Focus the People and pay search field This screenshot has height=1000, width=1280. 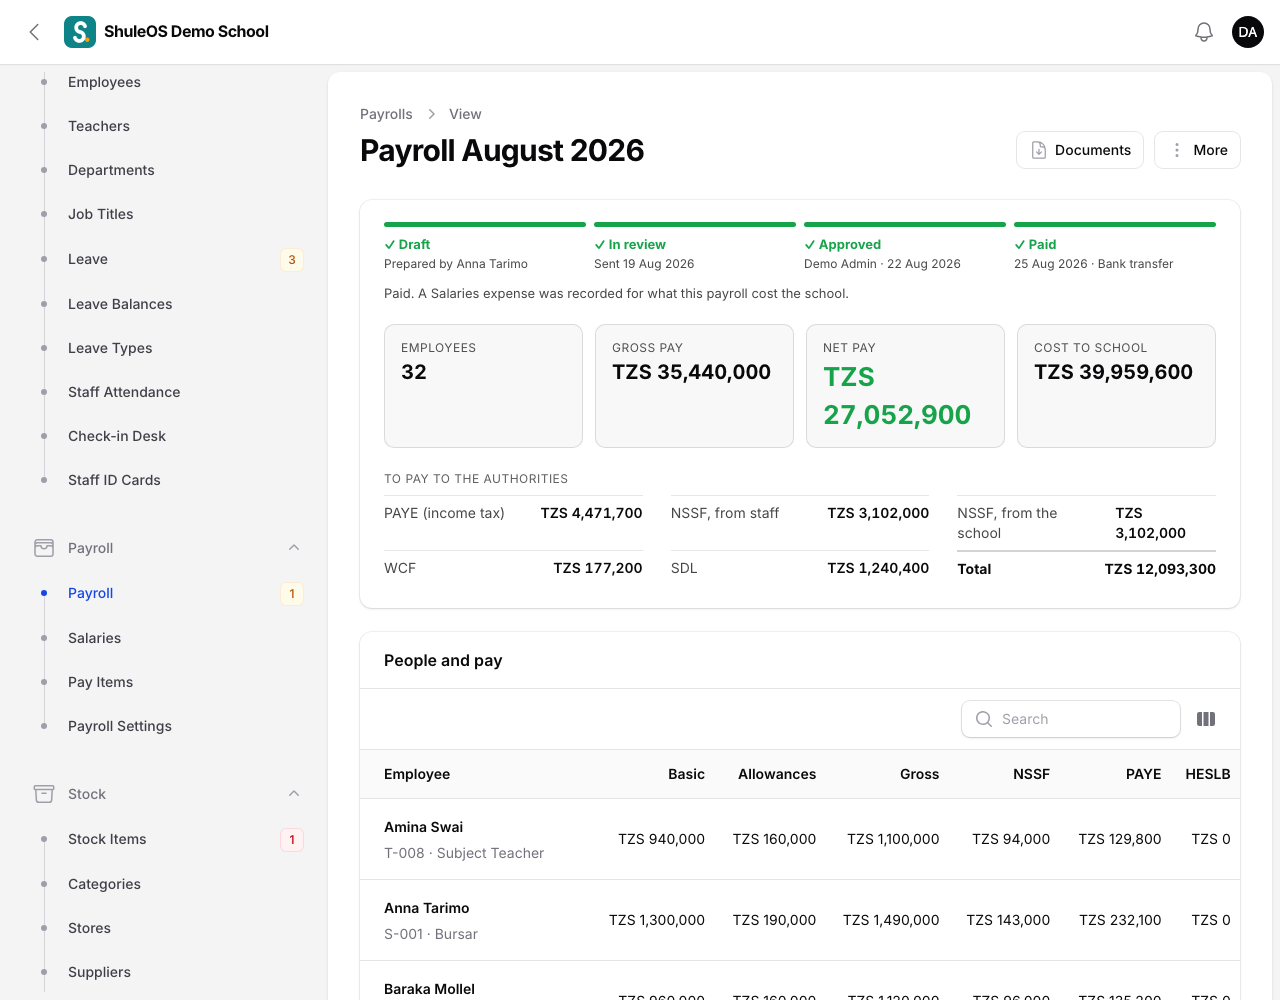pos(1071,719)
